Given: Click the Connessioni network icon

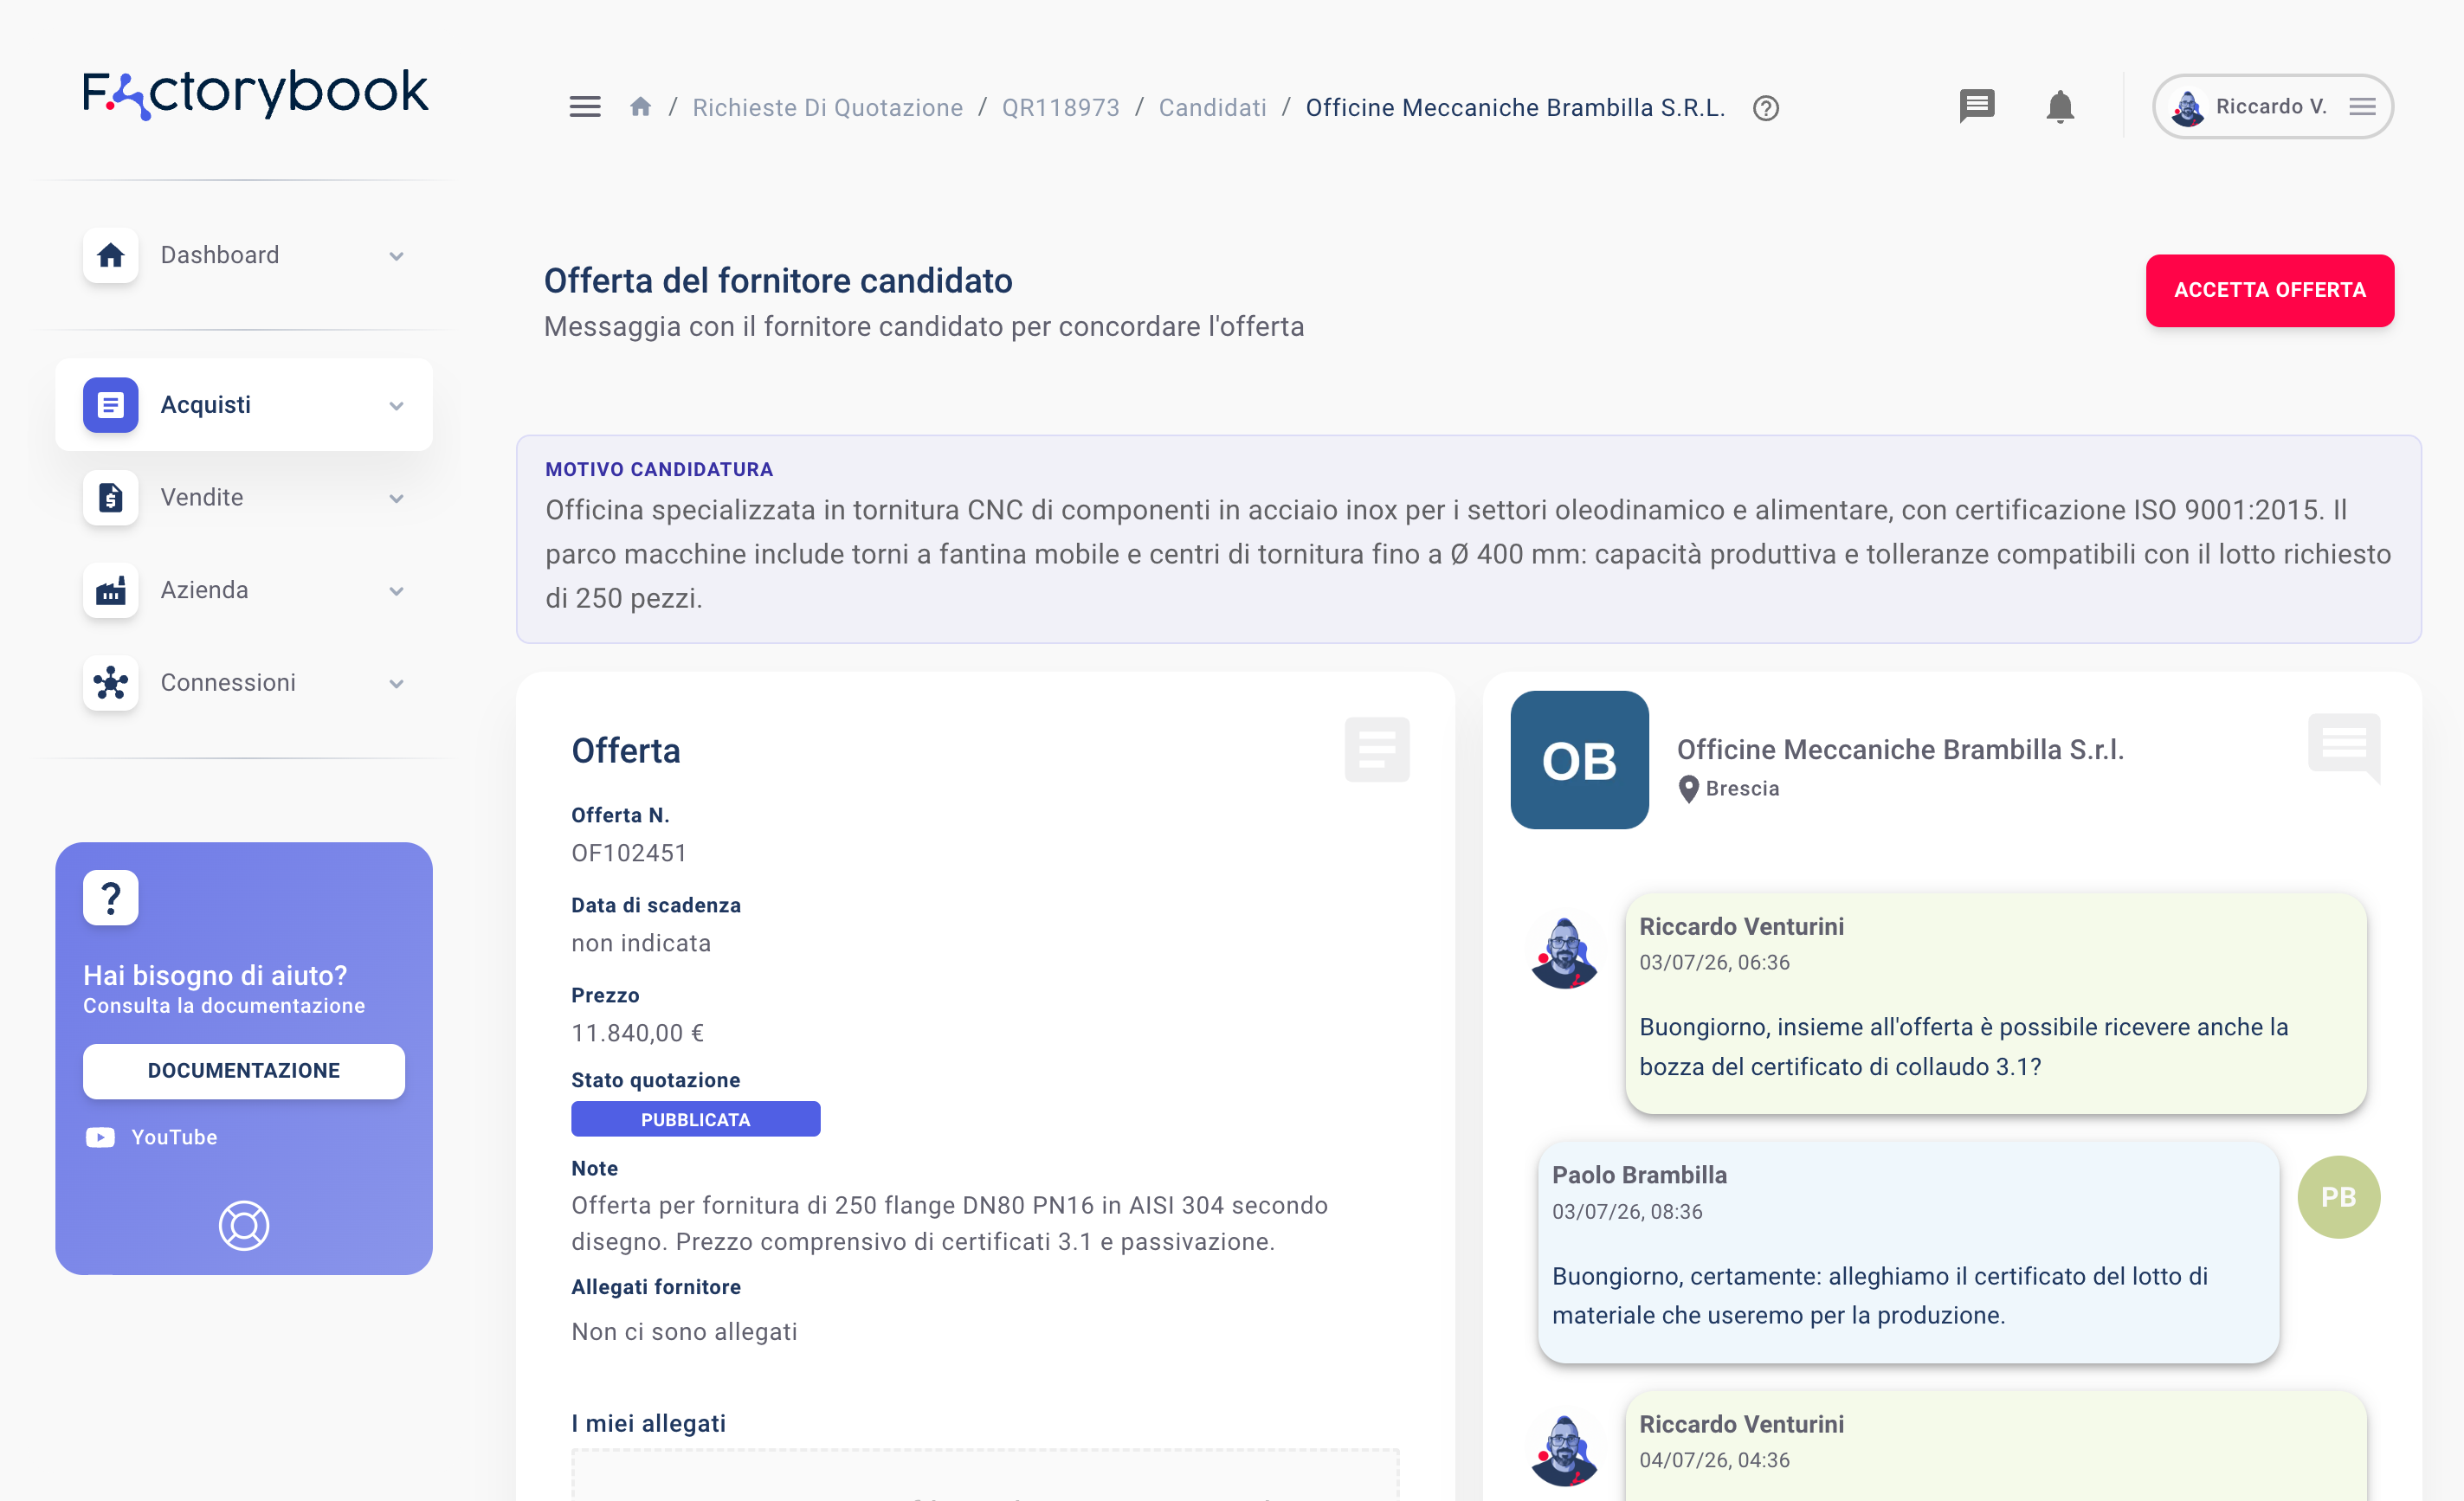Looking at the screenshot, I should click(111, 683).
